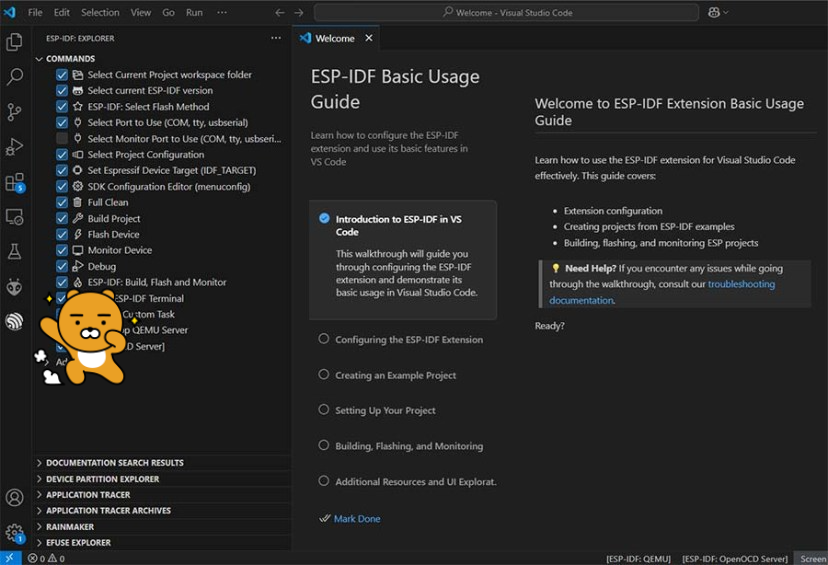Enable checkbox for Select Monitor Port to Use
This screenshot has height=565, width=828.
[62, 138]
